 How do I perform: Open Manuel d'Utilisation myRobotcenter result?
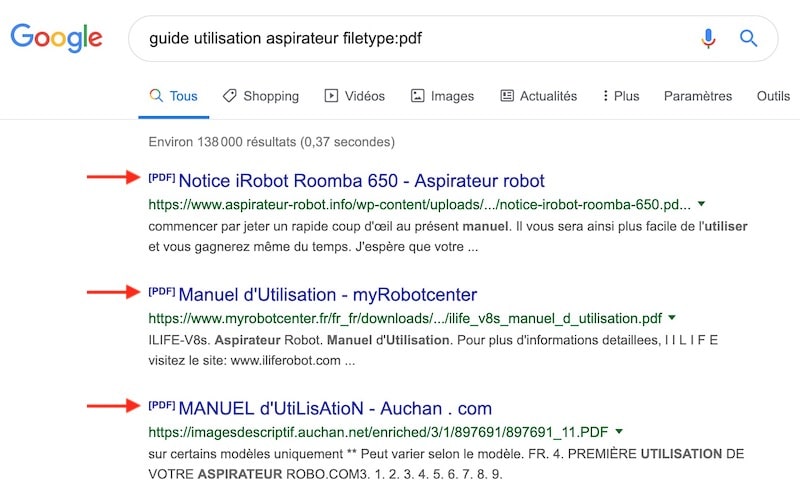327,295
